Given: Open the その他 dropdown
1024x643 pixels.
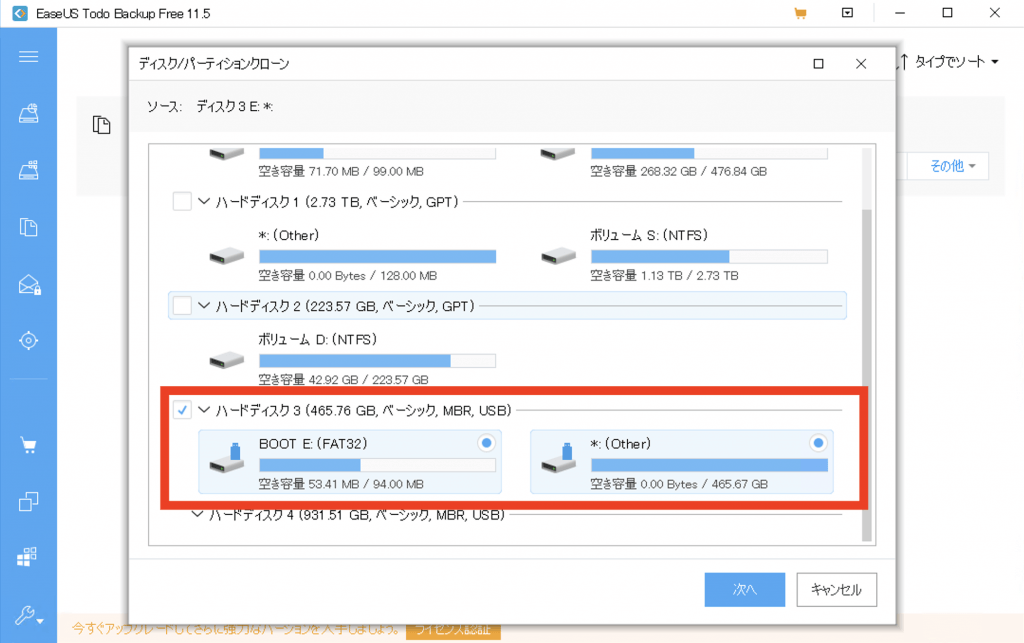Looking at the screenshot, I should pyautogui.click(x=951, y=166).
